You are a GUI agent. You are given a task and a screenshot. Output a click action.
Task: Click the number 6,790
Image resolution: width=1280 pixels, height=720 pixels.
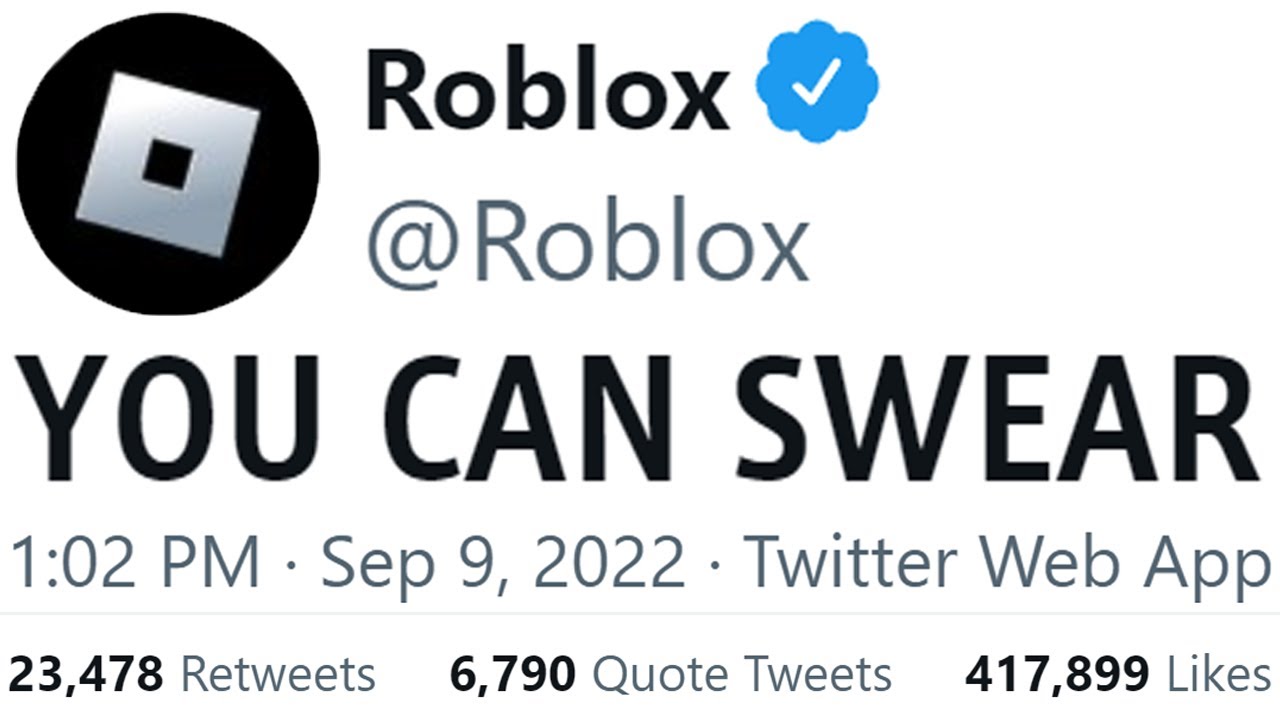pyautogui.click(x=513, y=676)
